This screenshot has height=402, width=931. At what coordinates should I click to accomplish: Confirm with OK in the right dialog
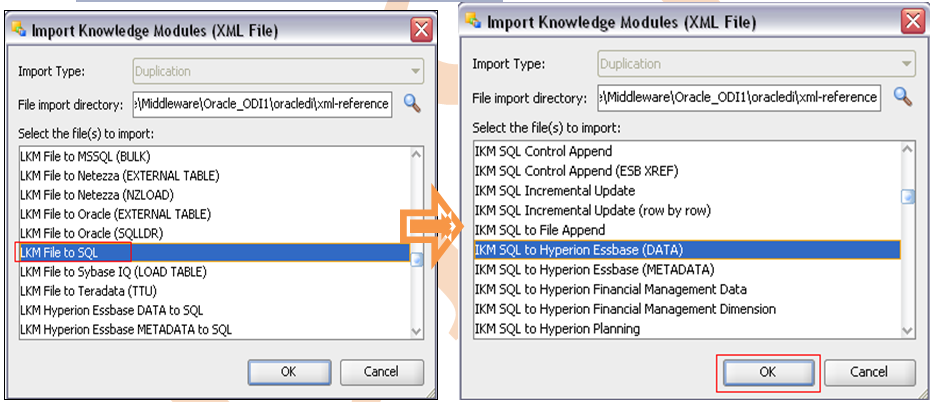[x=768, y=372]
